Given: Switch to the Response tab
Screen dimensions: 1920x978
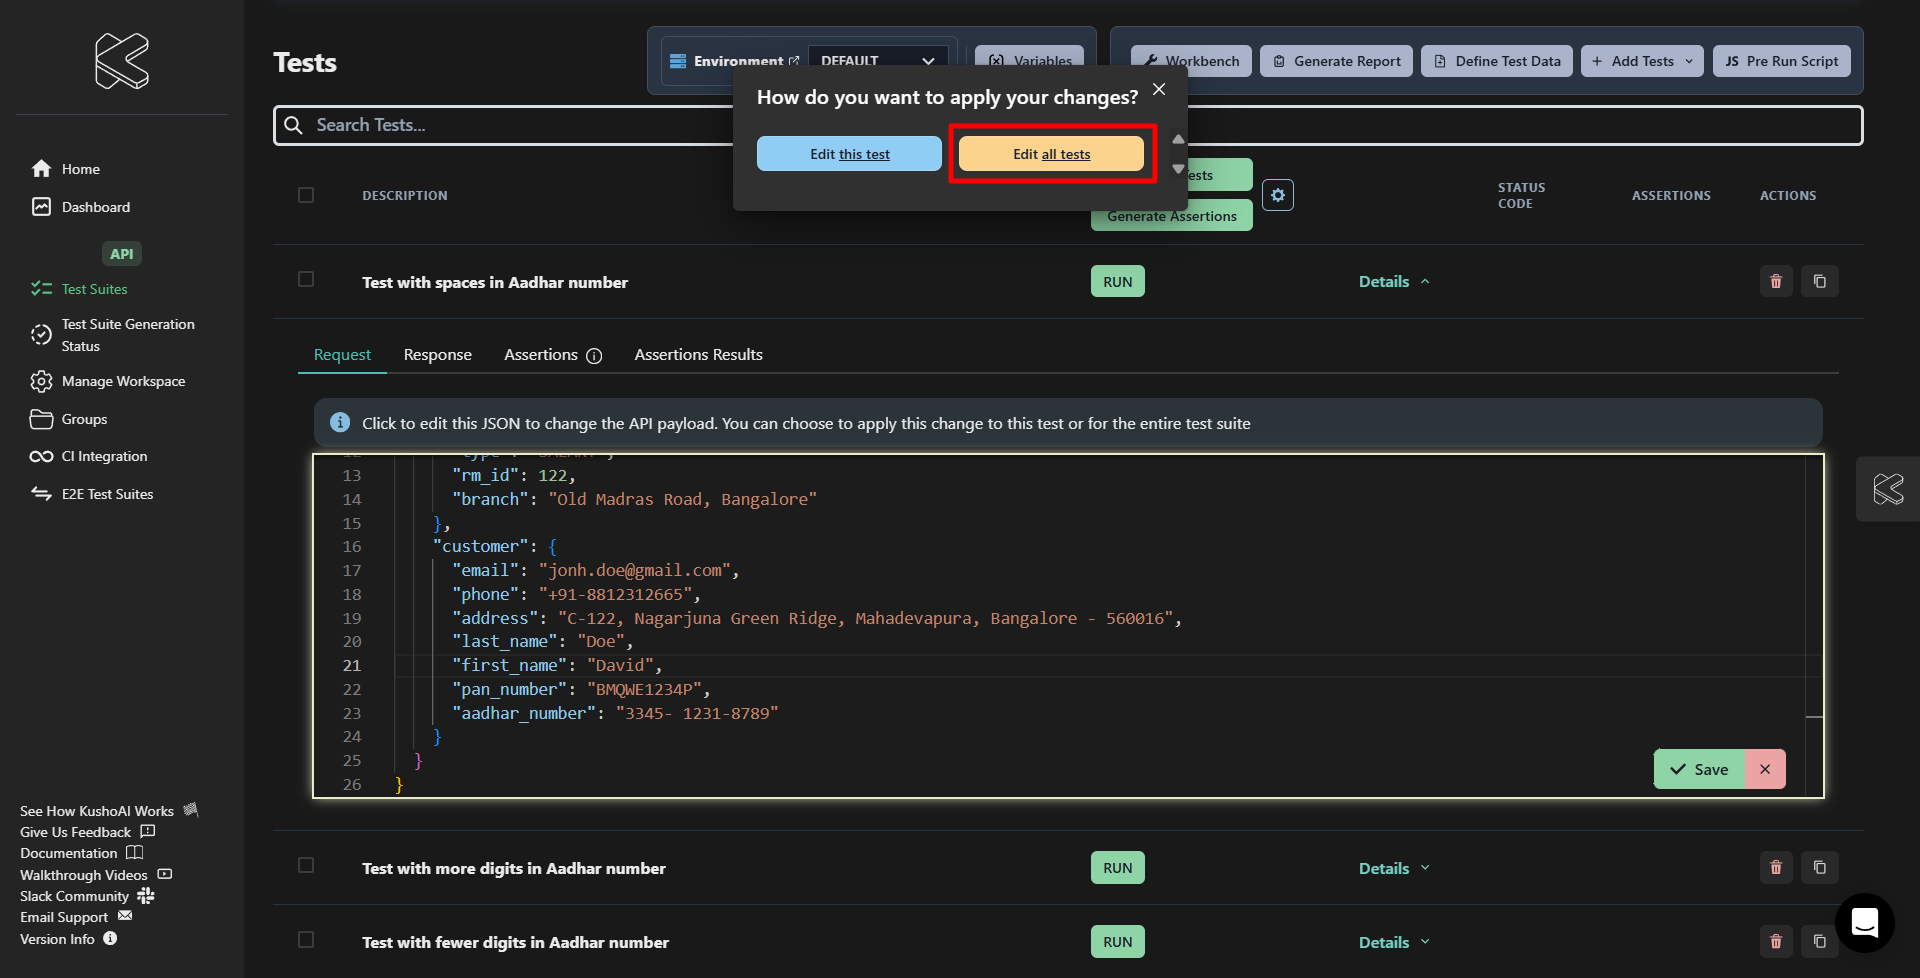Looking at the screenshot, I should point(437,355).
